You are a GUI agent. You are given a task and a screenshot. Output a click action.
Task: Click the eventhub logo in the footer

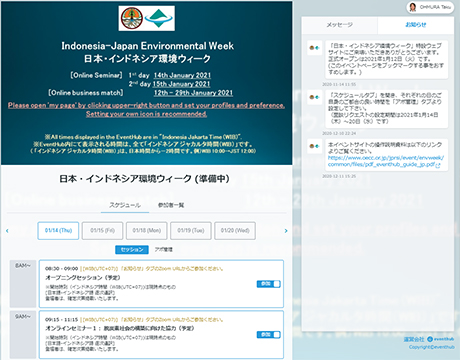[440, 339]
